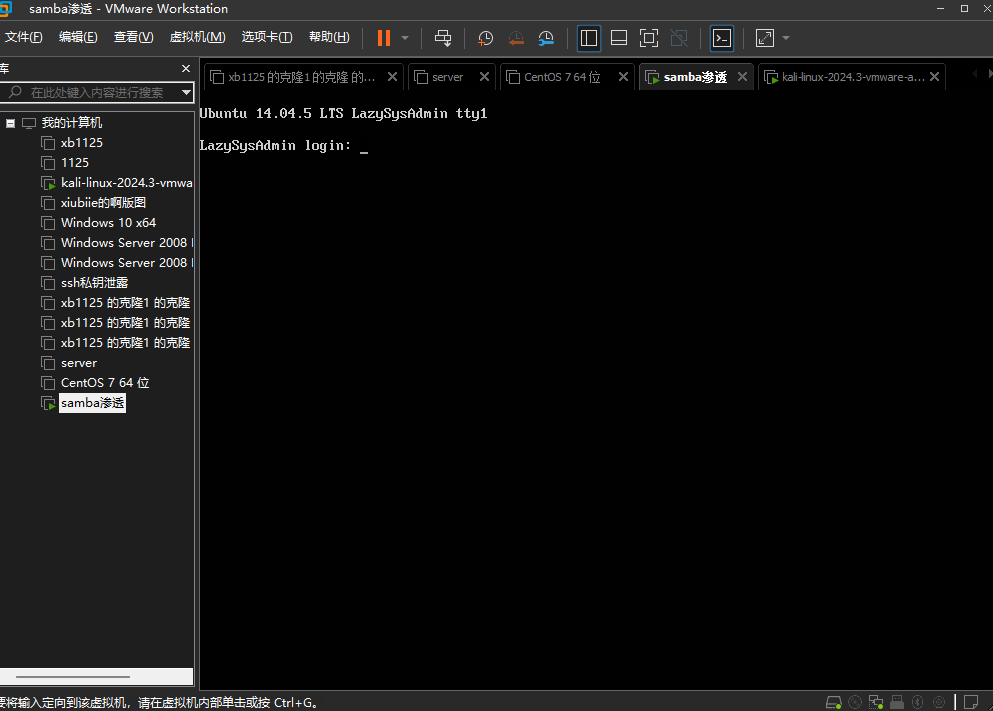The height and width of the screenshot is (711, 993).
Task: Click the orange Pause virtual machine button
Action: click(384, 38)
